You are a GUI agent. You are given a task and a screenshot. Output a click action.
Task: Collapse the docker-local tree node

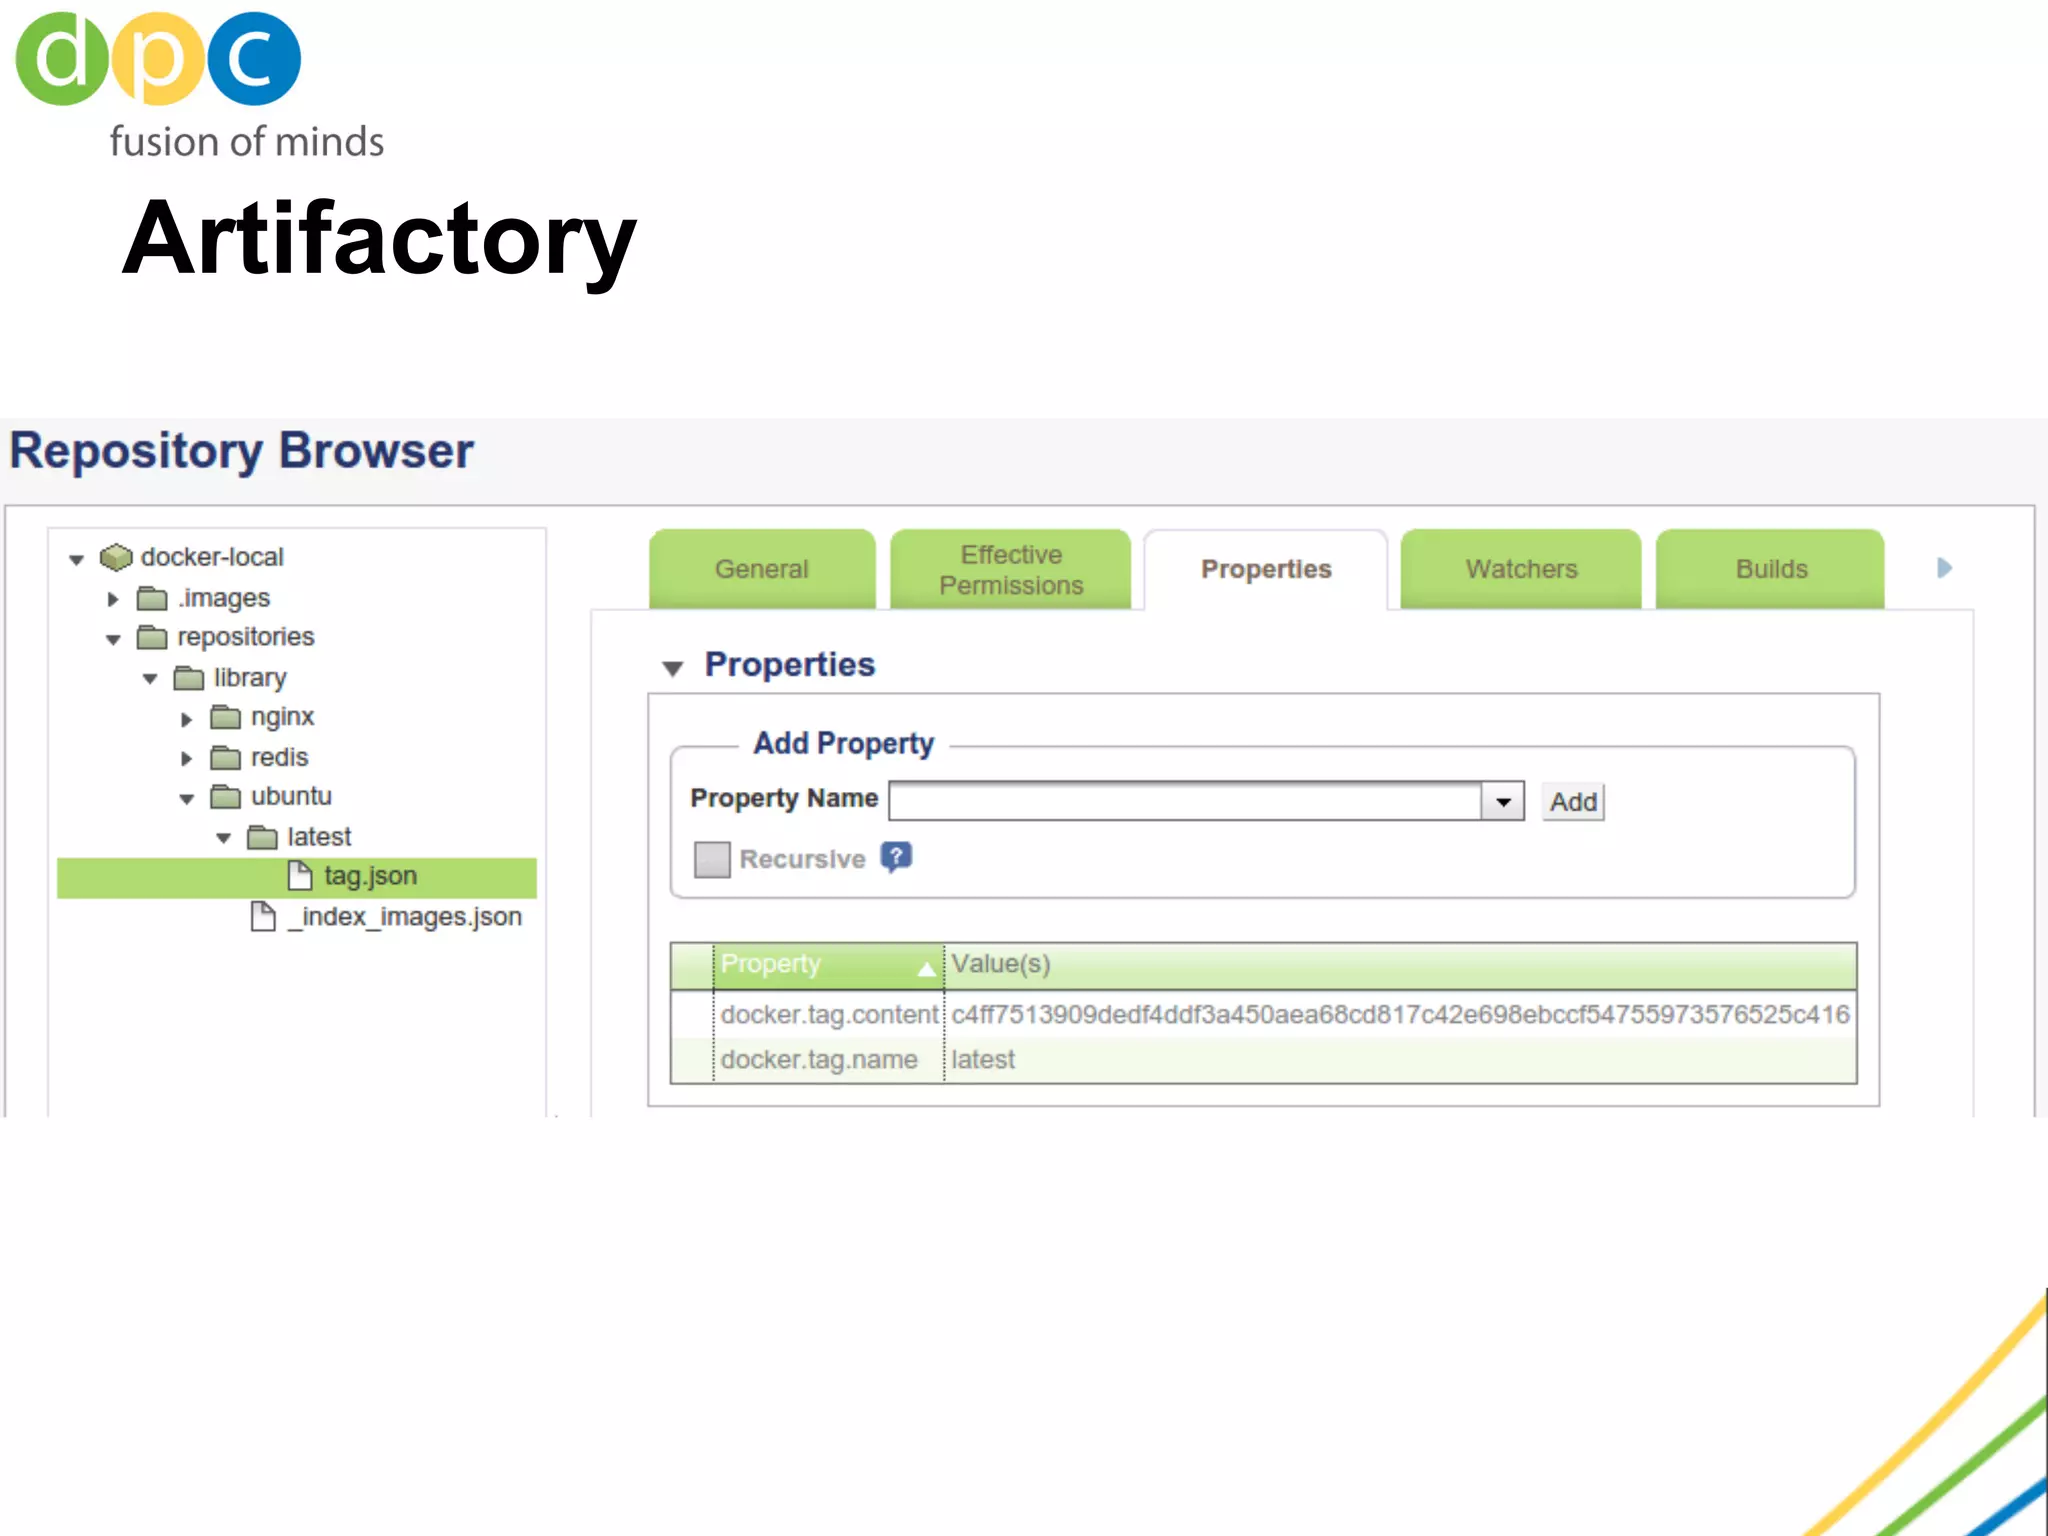(77, 559)
